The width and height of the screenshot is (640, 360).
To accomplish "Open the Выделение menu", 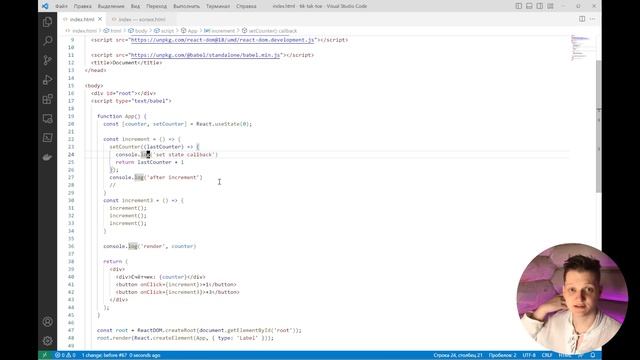I will (111, 6).
